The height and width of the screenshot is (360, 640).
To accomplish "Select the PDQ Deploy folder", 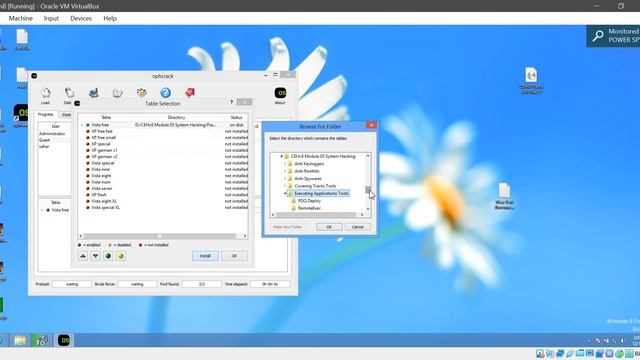I will [x=306, y=201].
